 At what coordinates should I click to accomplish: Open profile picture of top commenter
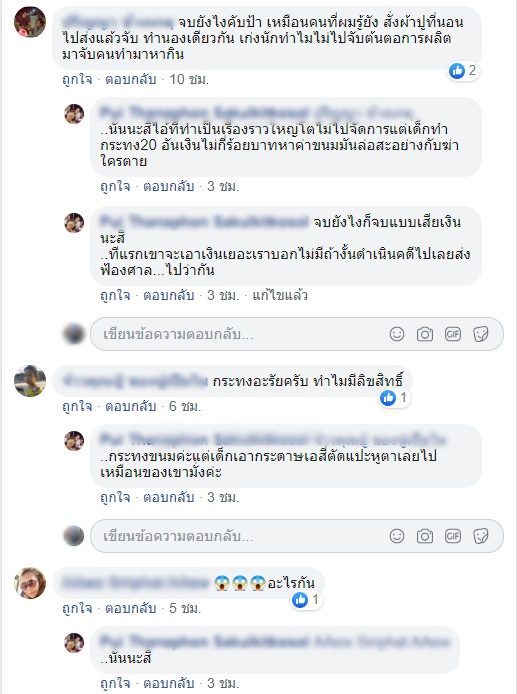pos(30,22)
